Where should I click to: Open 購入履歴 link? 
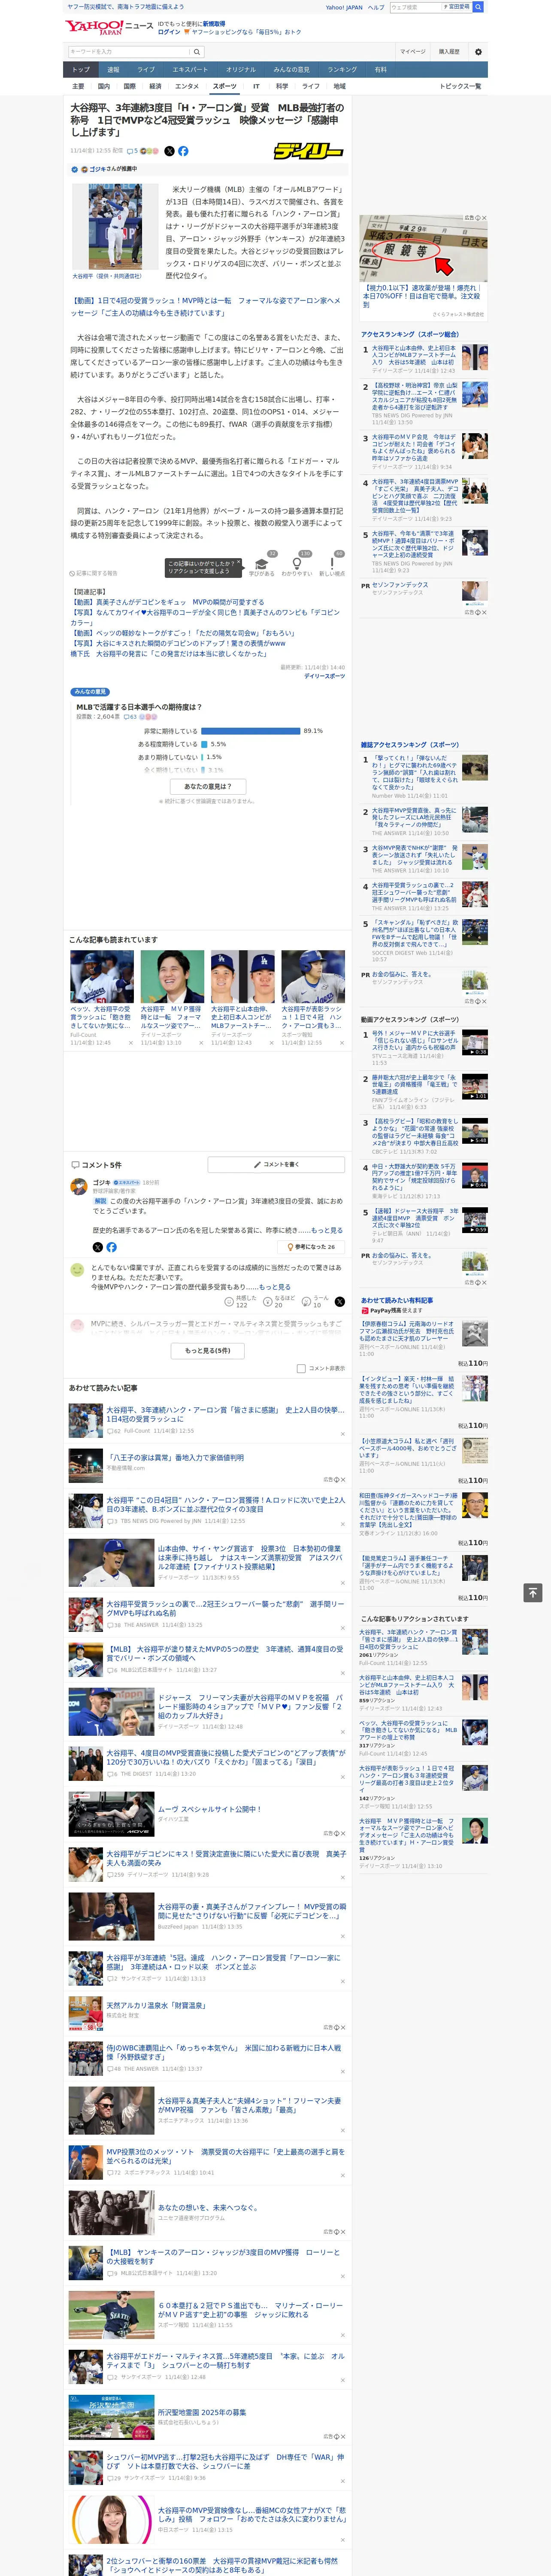[x=449, y=52]
